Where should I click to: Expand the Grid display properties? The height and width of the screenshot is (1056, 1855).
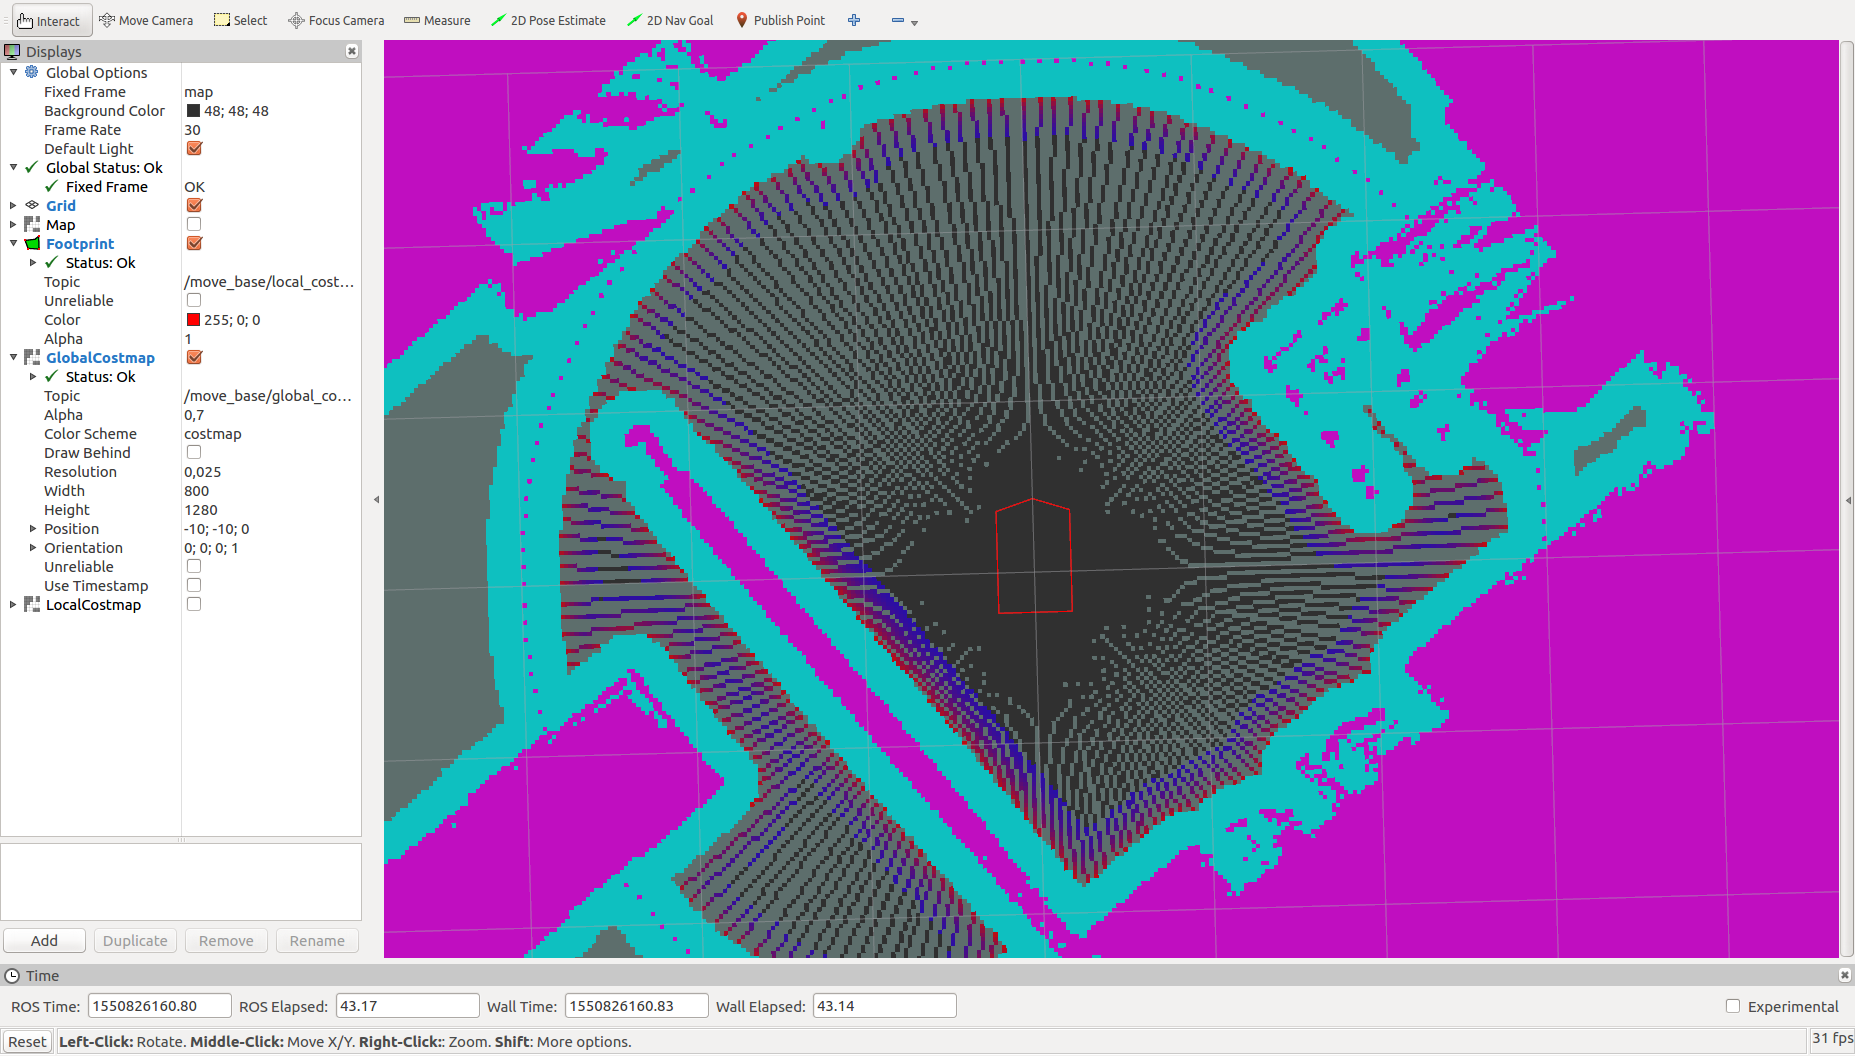13,205
